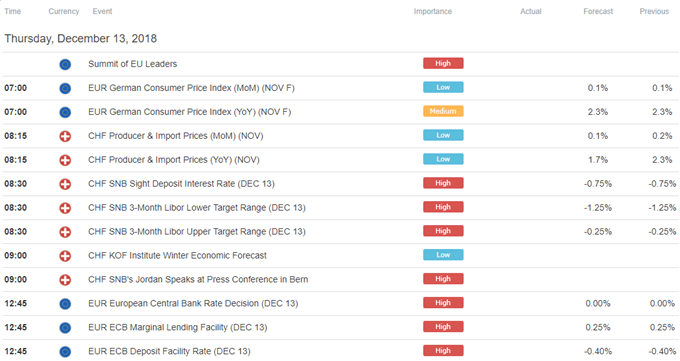Click Low badge for KOF Institute Winter Forecast
The image size is (680, 361).
(443, 255)
